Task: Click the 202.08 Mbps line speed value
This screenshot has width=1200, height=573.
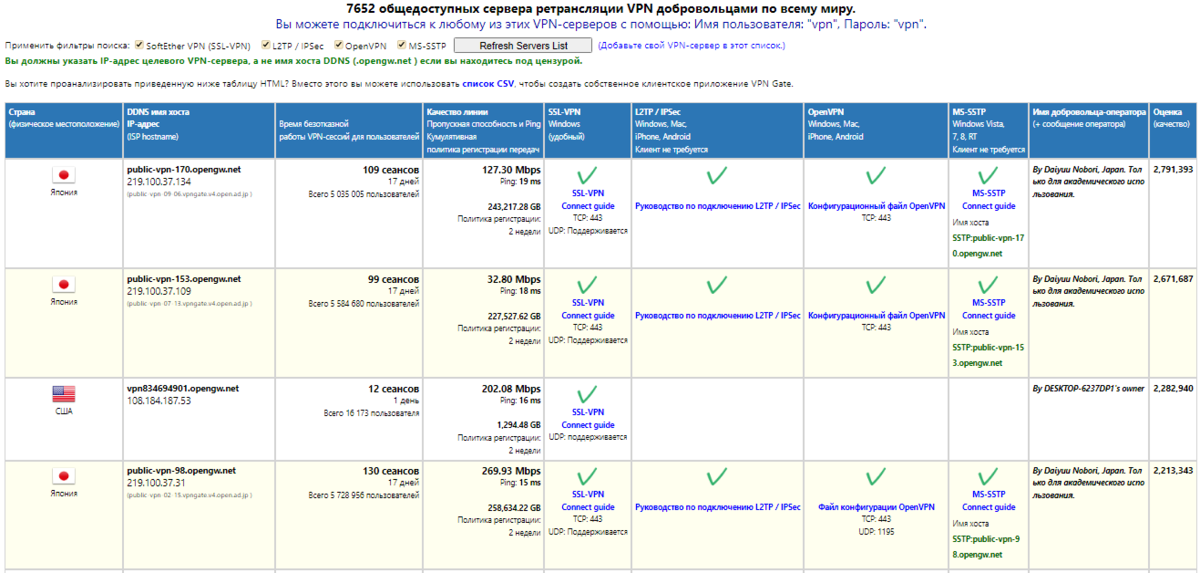Action: click(511, 388)
